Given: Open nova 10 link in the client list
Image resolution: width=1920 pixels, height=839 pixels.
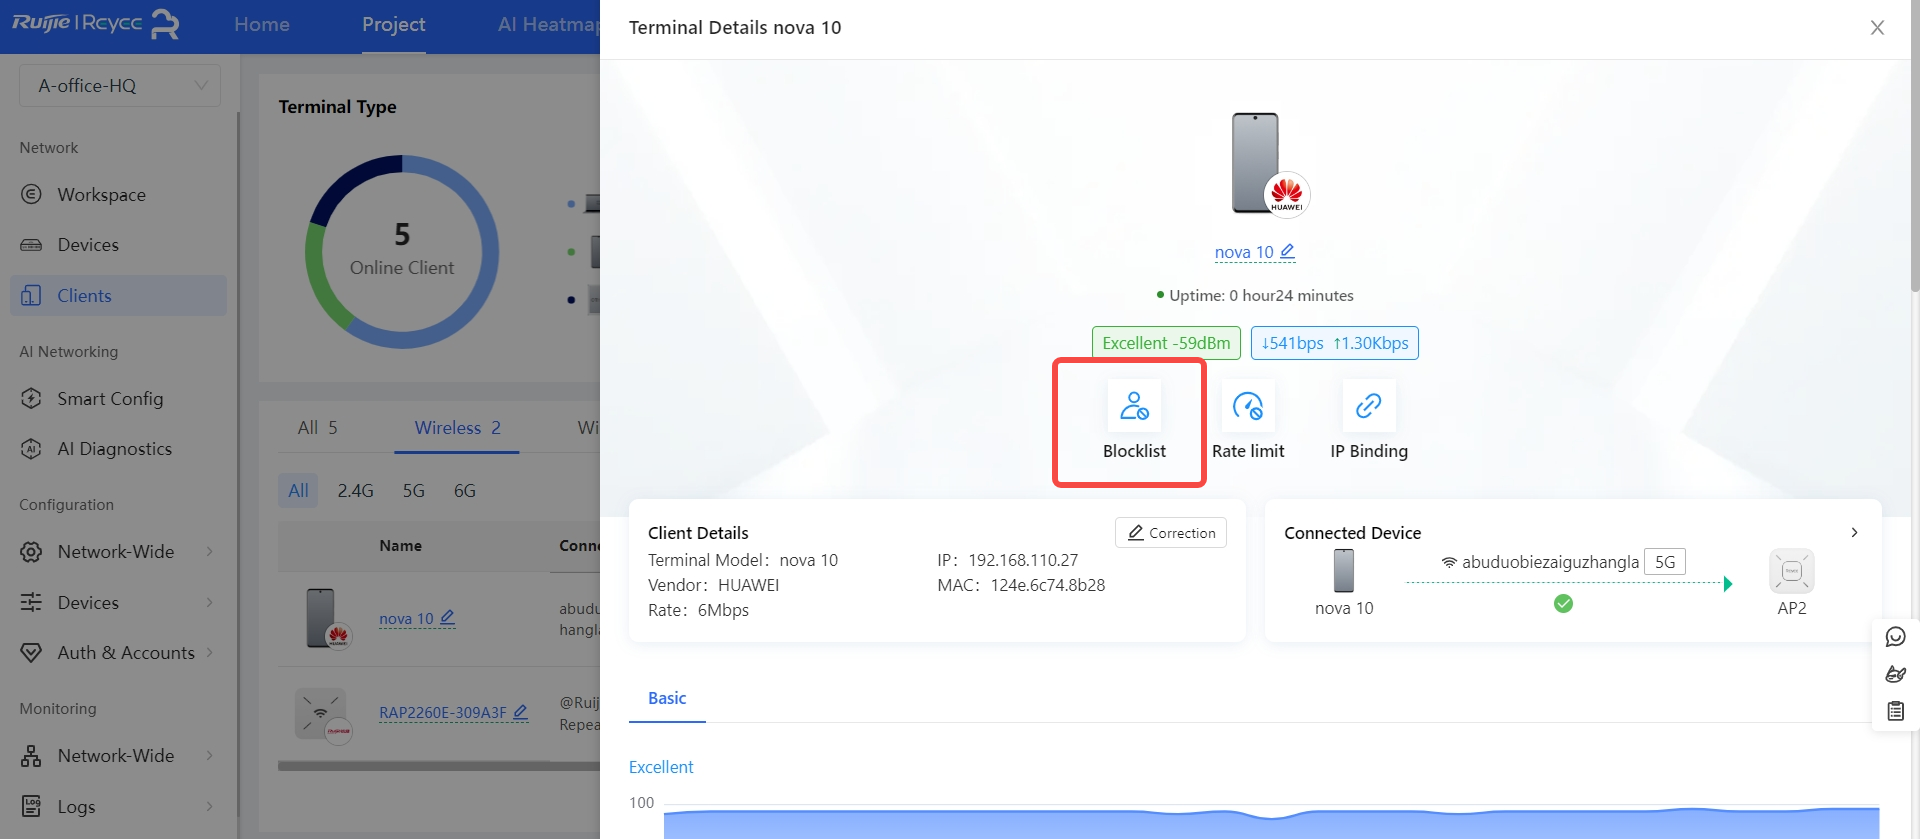Looking at the screenshot, I should coord(406,619).
